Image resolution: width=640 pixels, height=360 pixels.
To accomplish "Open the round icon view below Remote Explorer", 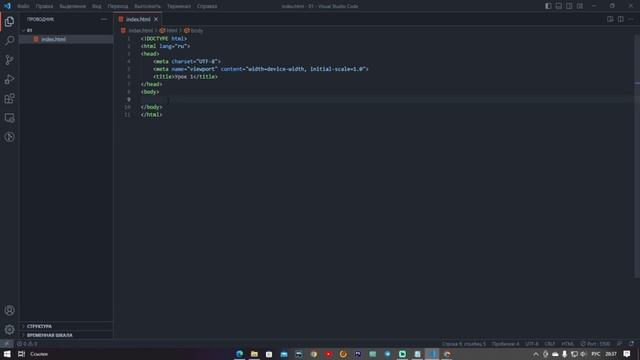I will 9,137.
